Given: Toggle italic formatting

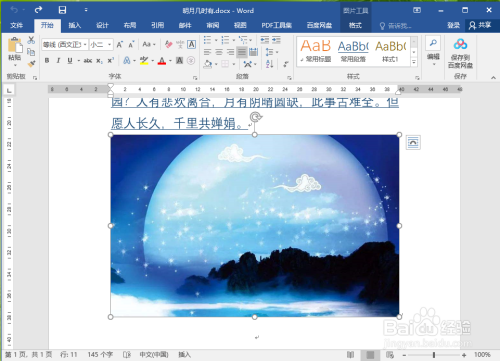Looking at the screenshot, I should 58,61.
